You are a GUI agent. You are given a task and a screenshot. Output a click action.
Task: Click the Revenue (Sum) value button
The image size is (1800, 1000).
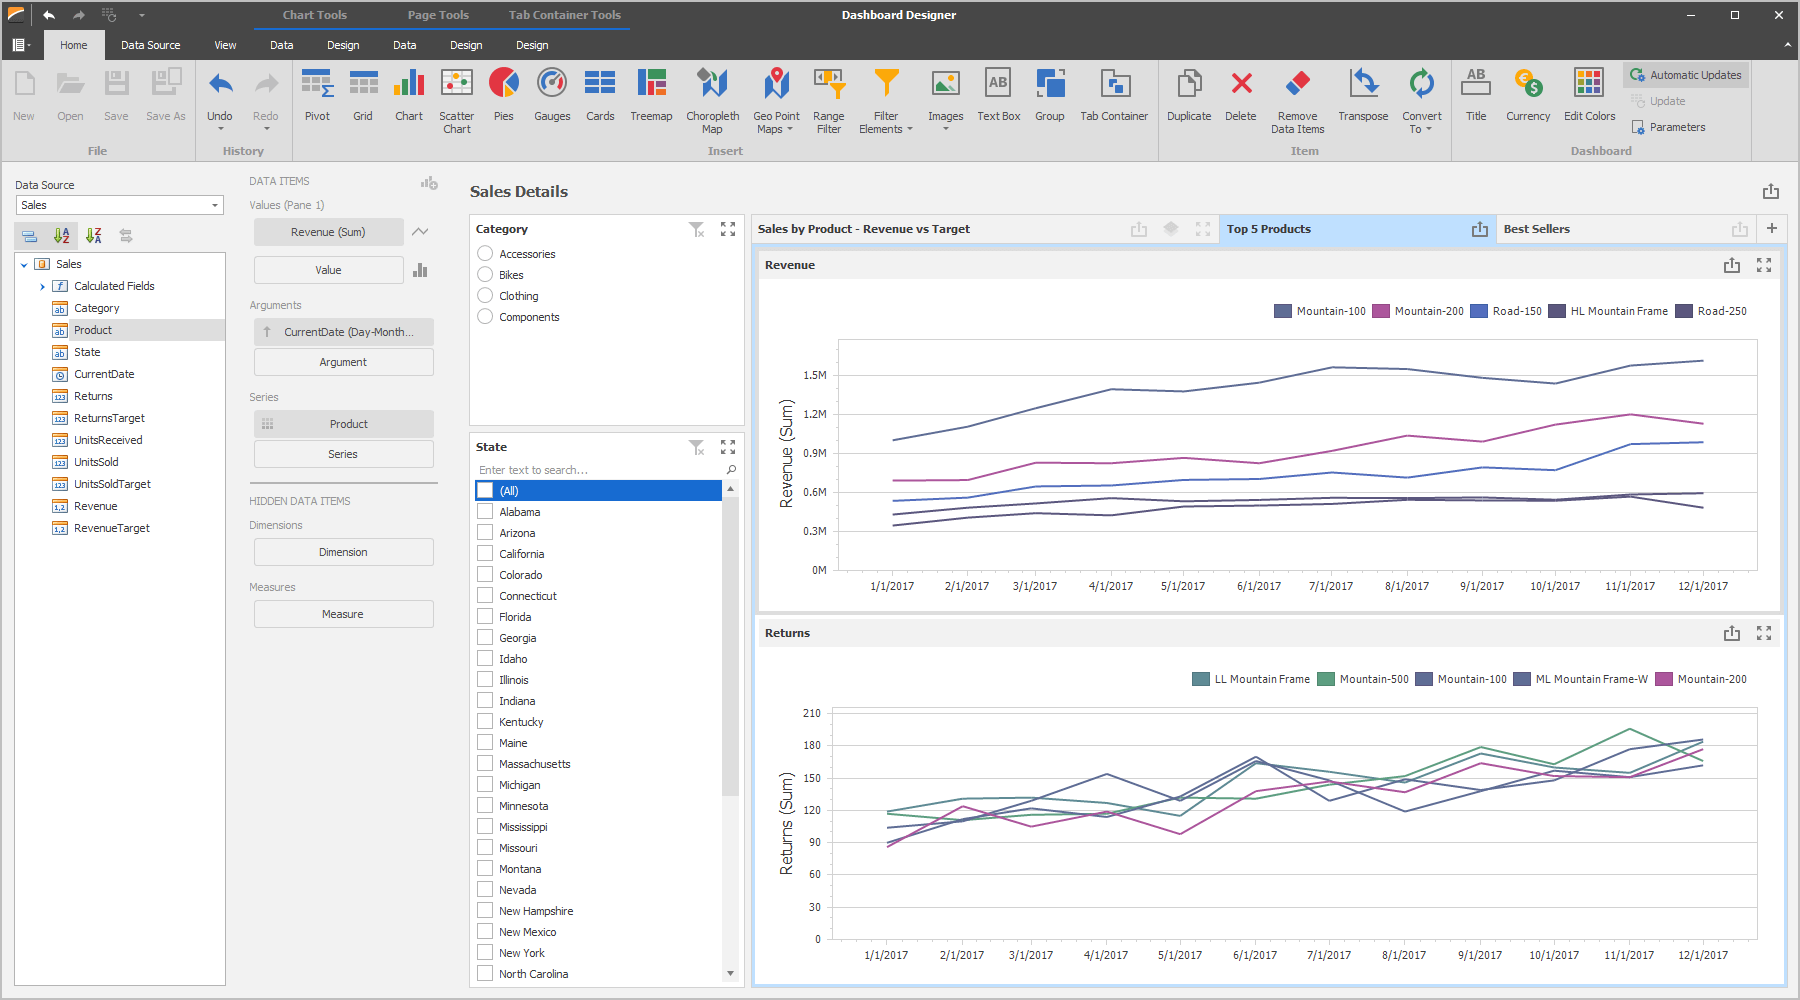click(x=328, y=232)
